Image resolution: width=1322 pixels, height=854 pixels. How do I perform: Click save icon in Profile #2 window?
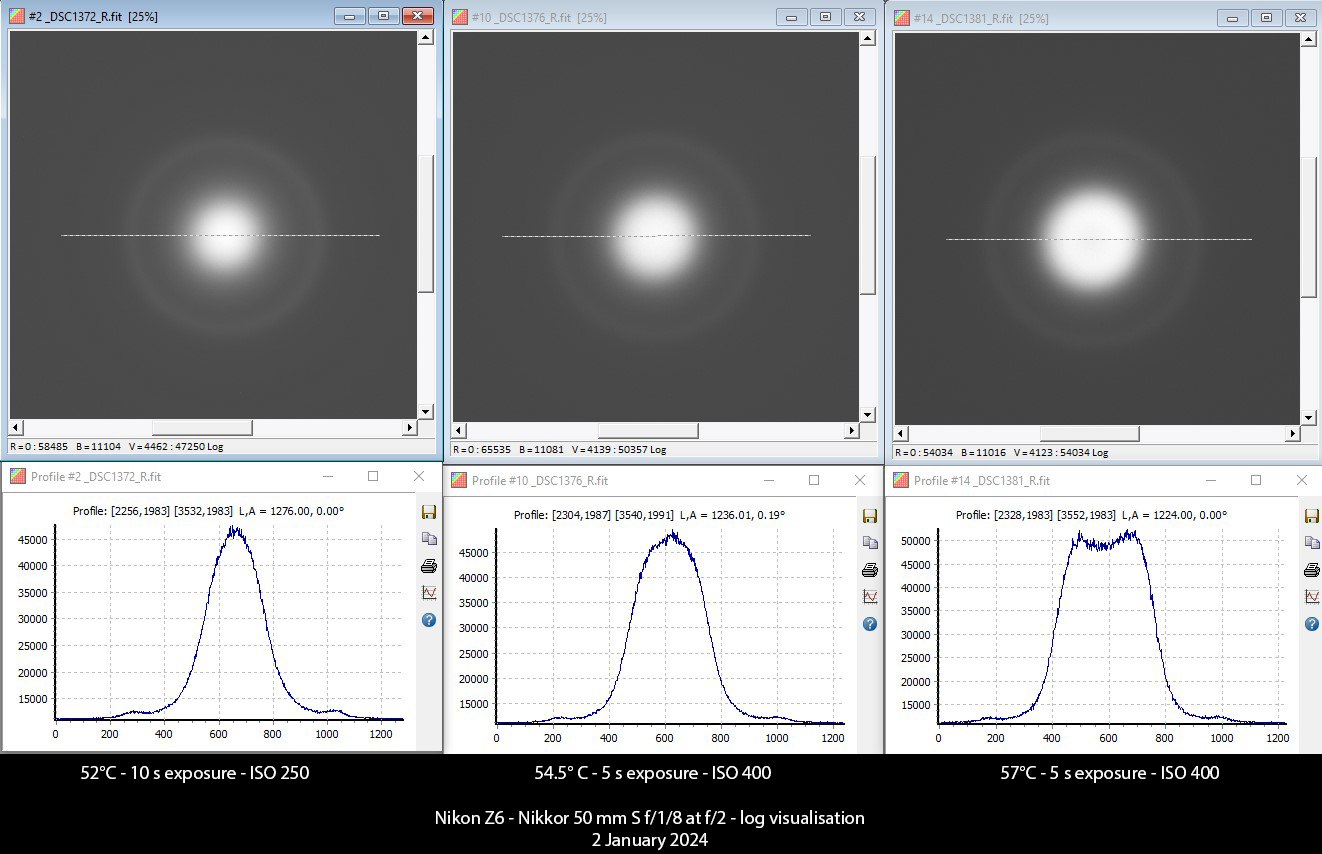click(429, 512)
